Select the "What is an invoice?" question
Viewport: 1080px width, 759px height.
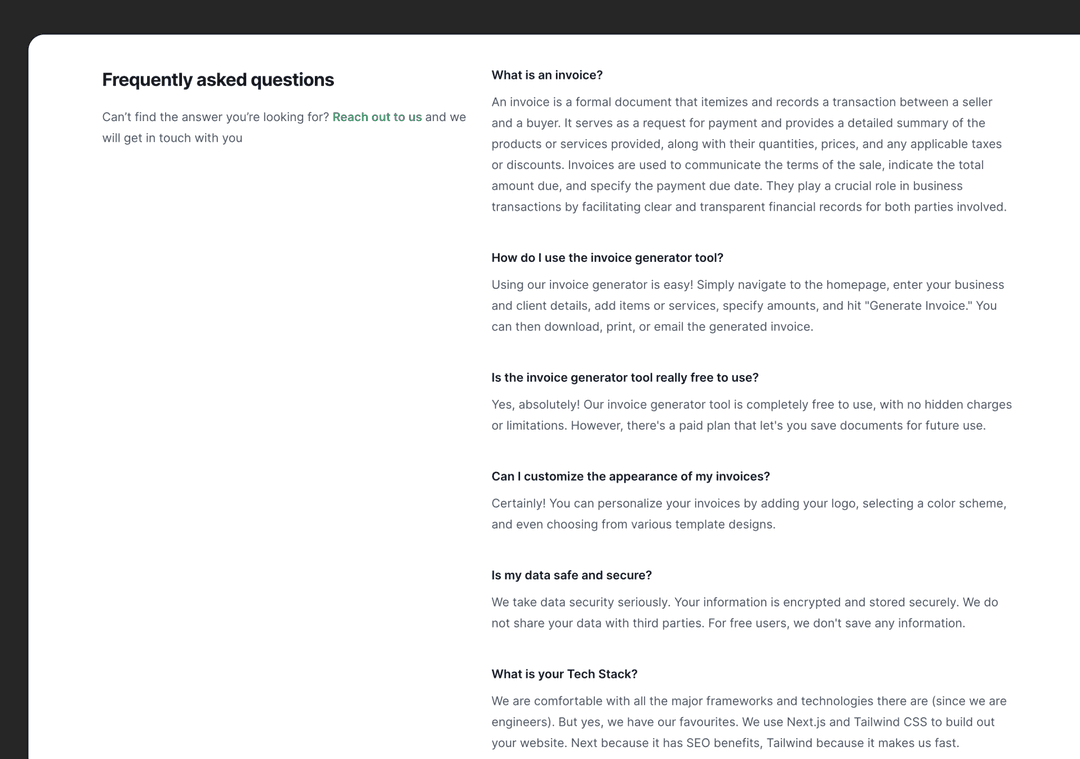547,75
